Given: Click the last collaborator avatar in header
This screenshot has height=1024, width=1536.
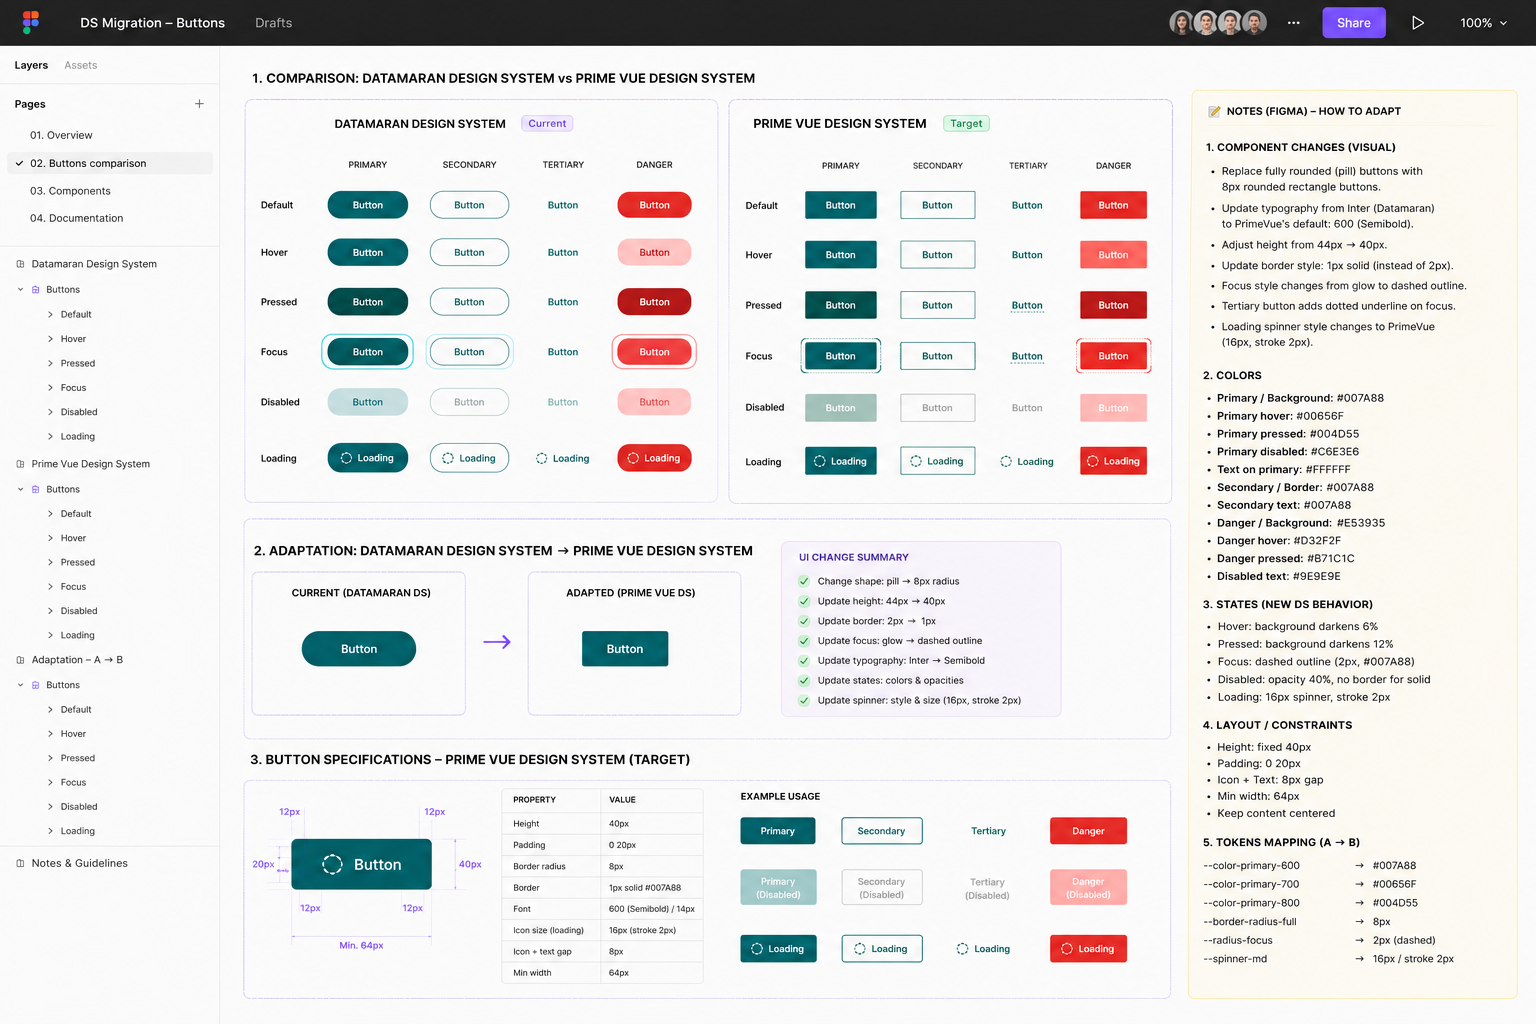Looking at the screenshot, I should click(x=1255, y=22).
